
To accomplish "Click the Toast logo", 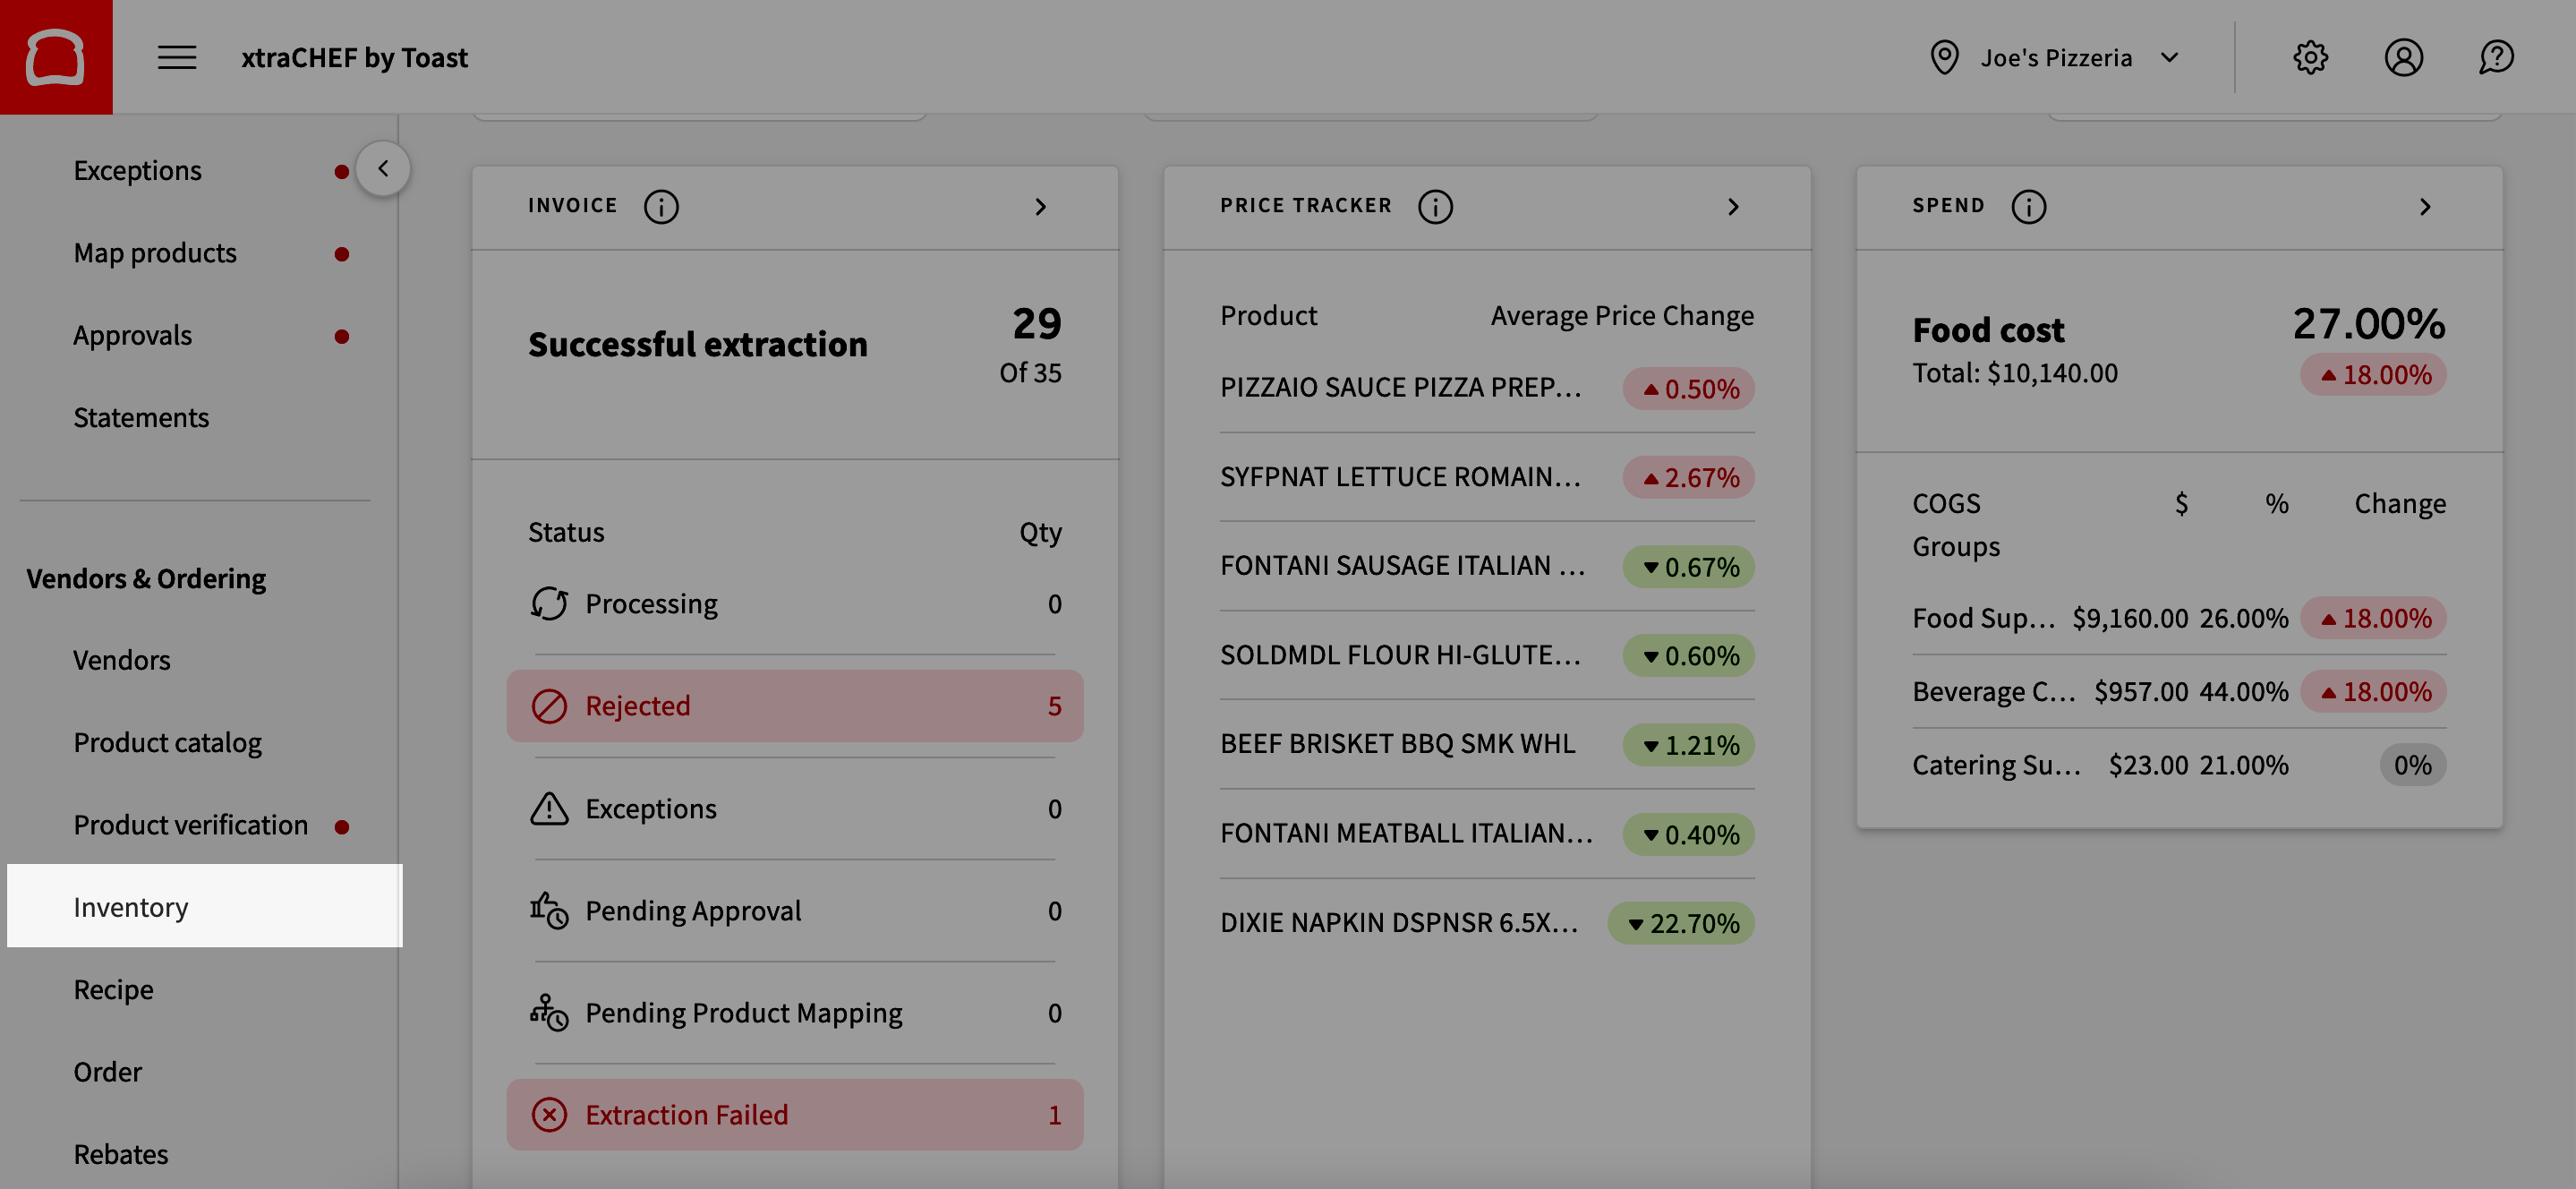I will click(56, 56).
